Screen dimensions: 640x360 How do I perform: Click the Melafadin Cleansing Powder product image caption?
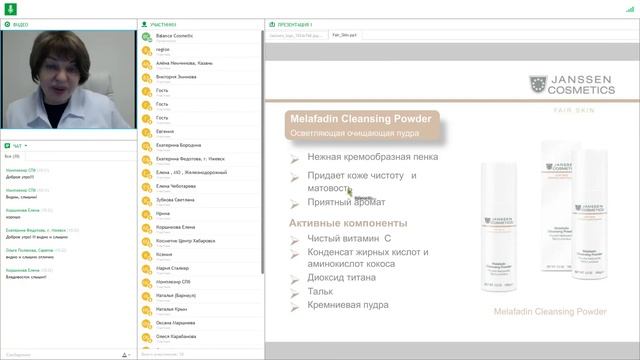pyautogui.click(x=550, y=312)
